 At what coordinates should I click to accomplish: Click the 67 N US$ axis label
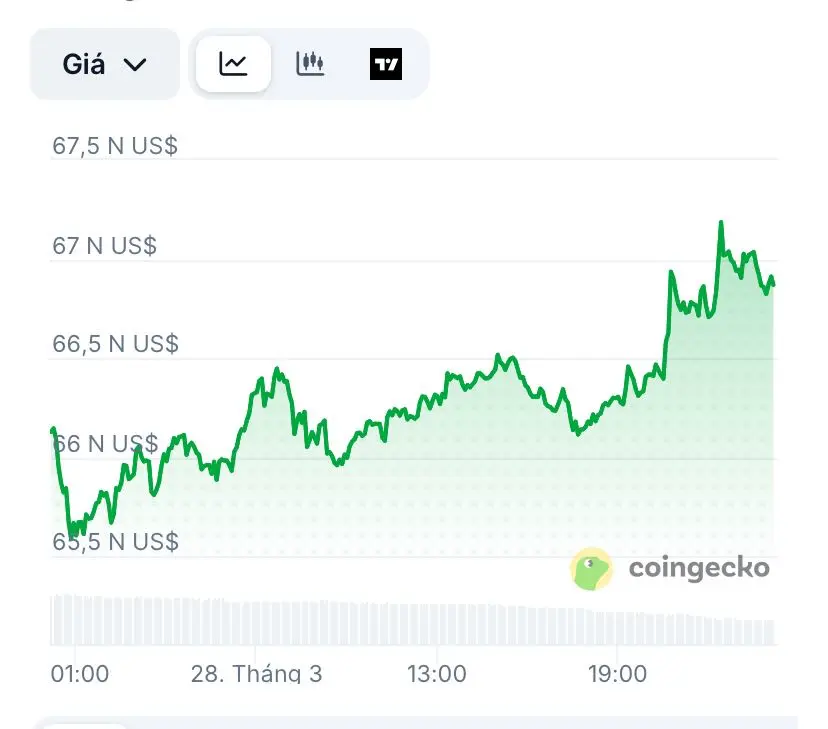104,245
